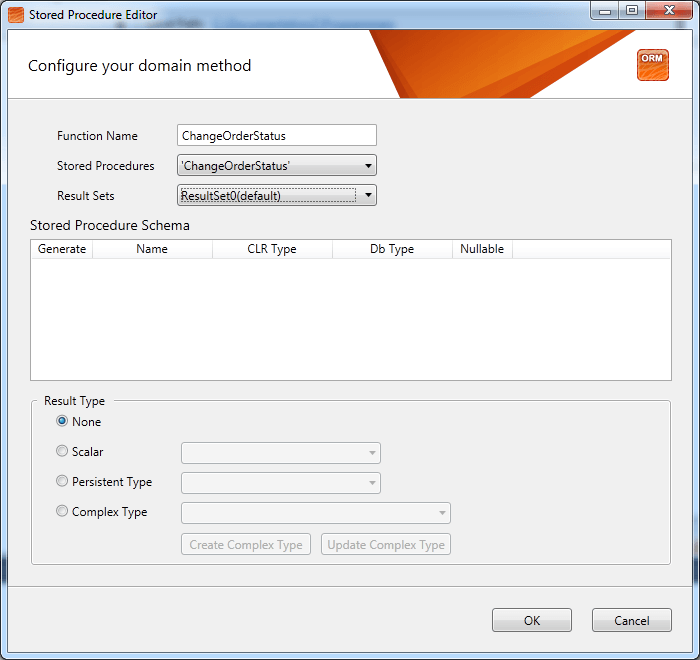Dismiss dialog with Cancel button
This screenshot has height=660, width=700.
point(632,620)
